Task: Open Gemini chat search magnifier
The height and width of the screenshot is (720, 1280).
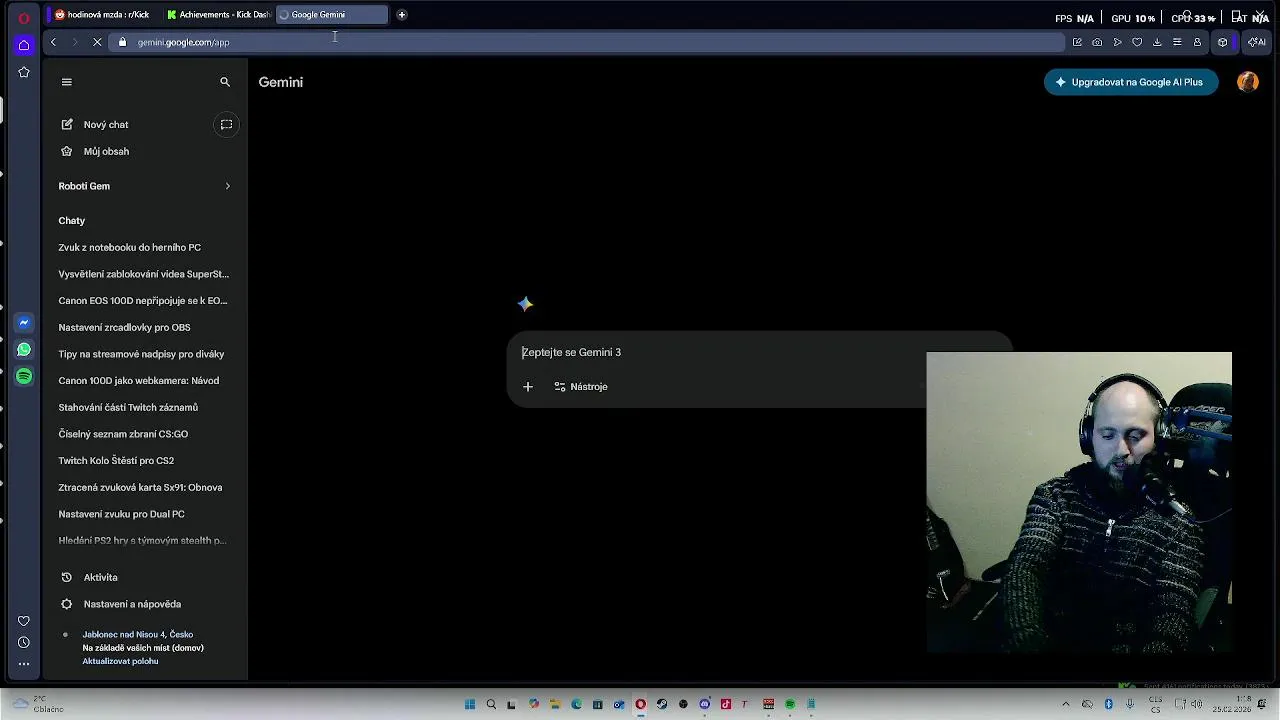Action: (x=225, y=82)
